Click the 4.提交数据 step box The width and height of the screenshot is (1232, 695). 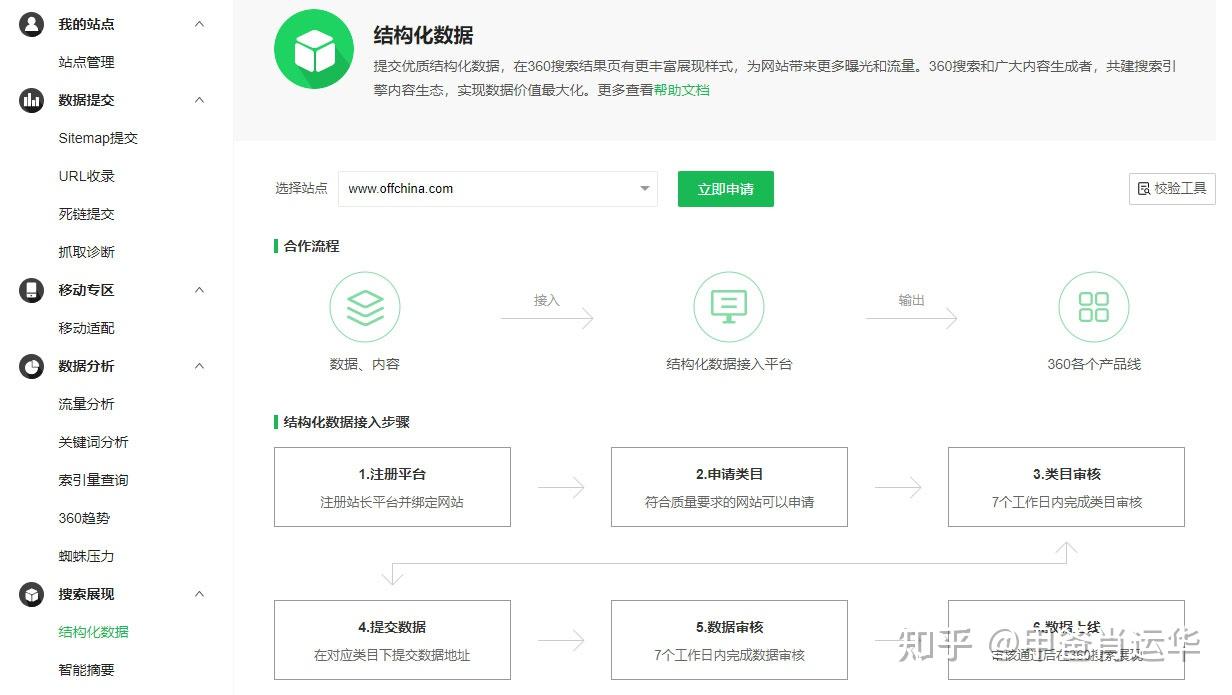(392, 640)
